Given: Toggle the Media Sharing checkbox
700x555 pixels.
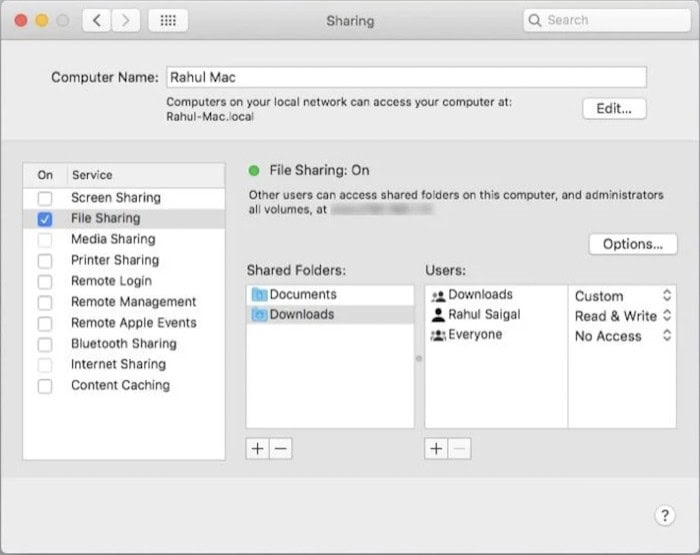Looking at the screenshot, I should (45, 240).
